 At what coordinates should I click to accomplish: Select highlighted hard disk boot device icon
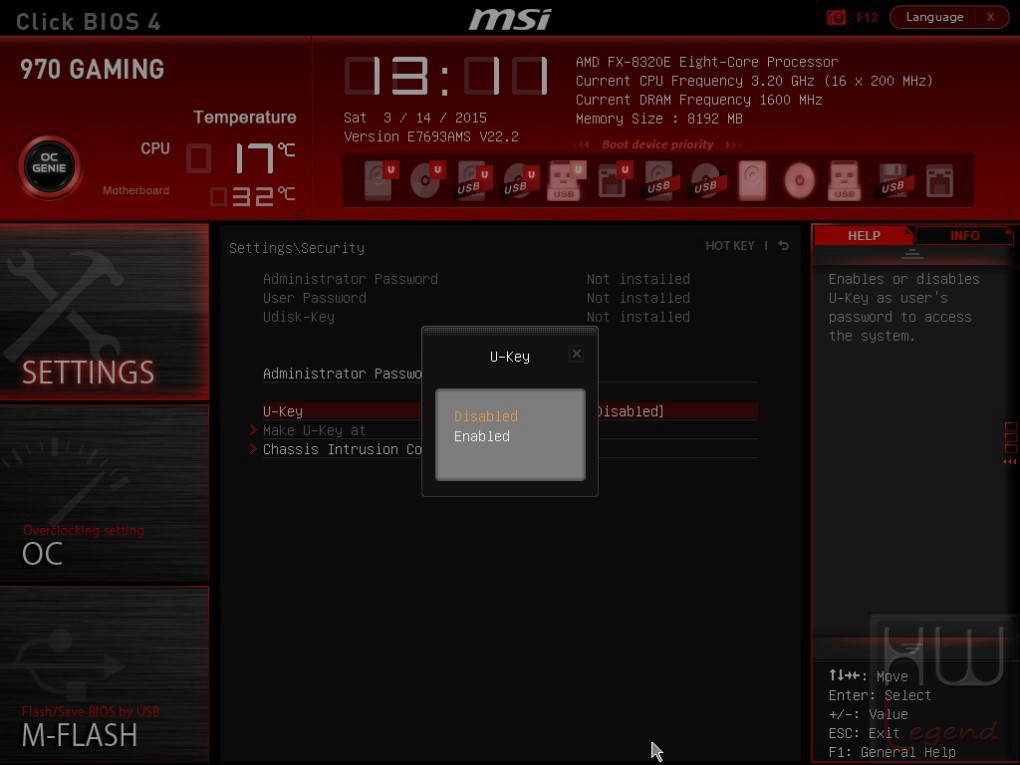[753, 180]
